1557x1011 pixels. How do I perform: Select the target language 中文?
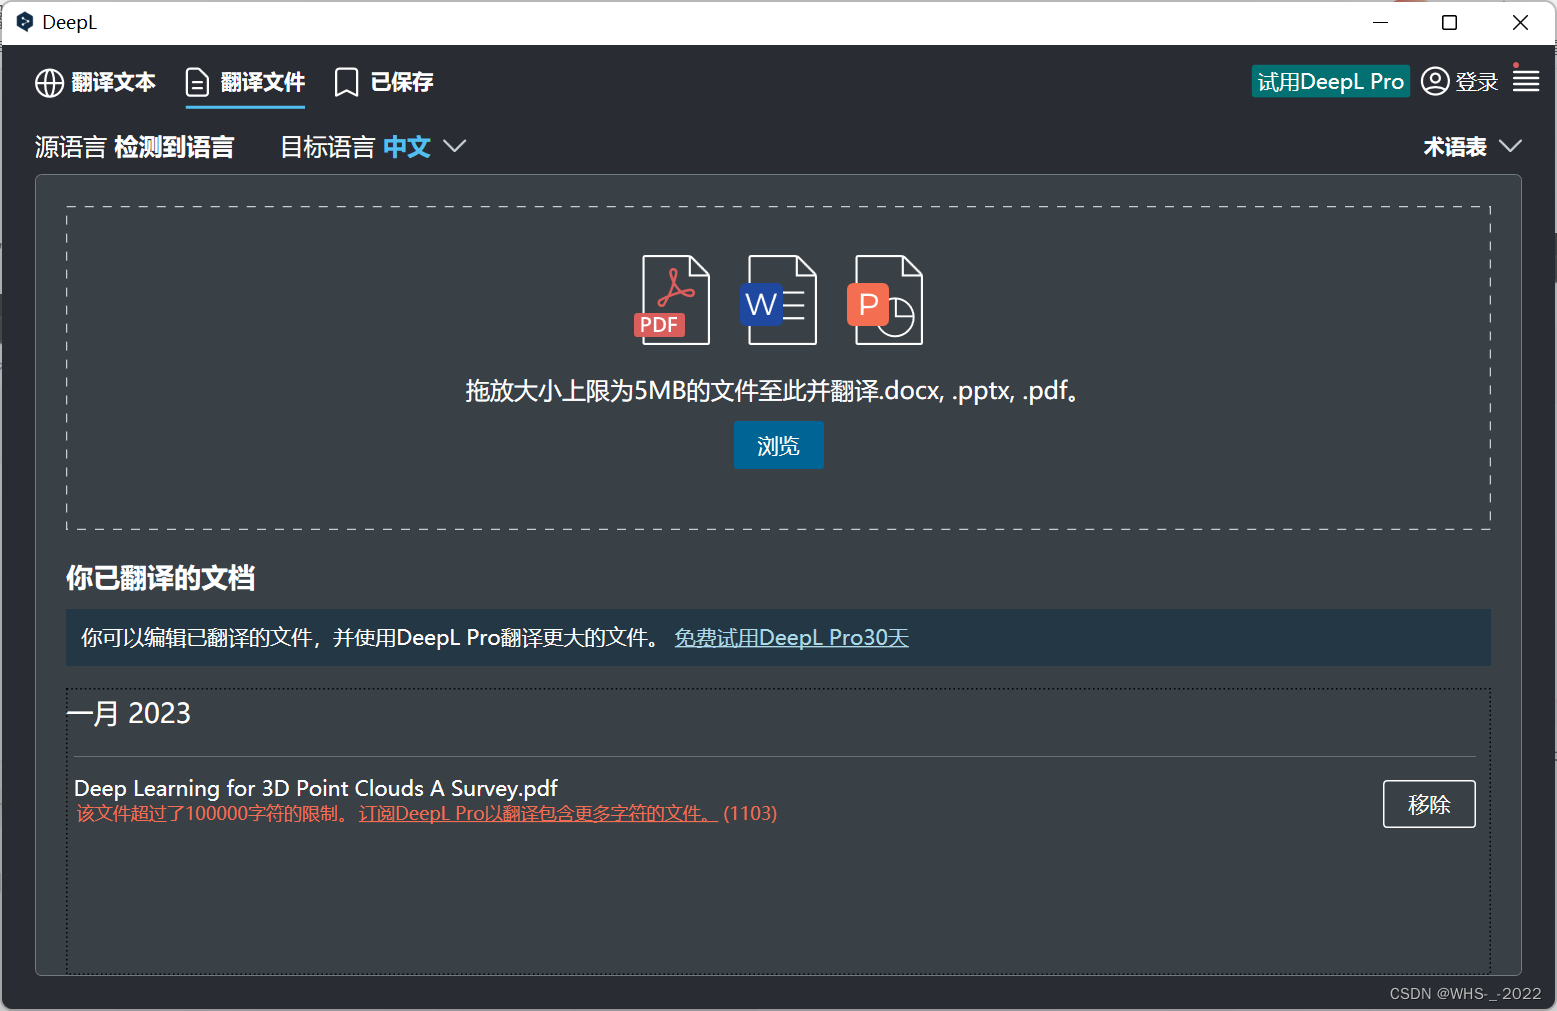[x=407, y=147]
